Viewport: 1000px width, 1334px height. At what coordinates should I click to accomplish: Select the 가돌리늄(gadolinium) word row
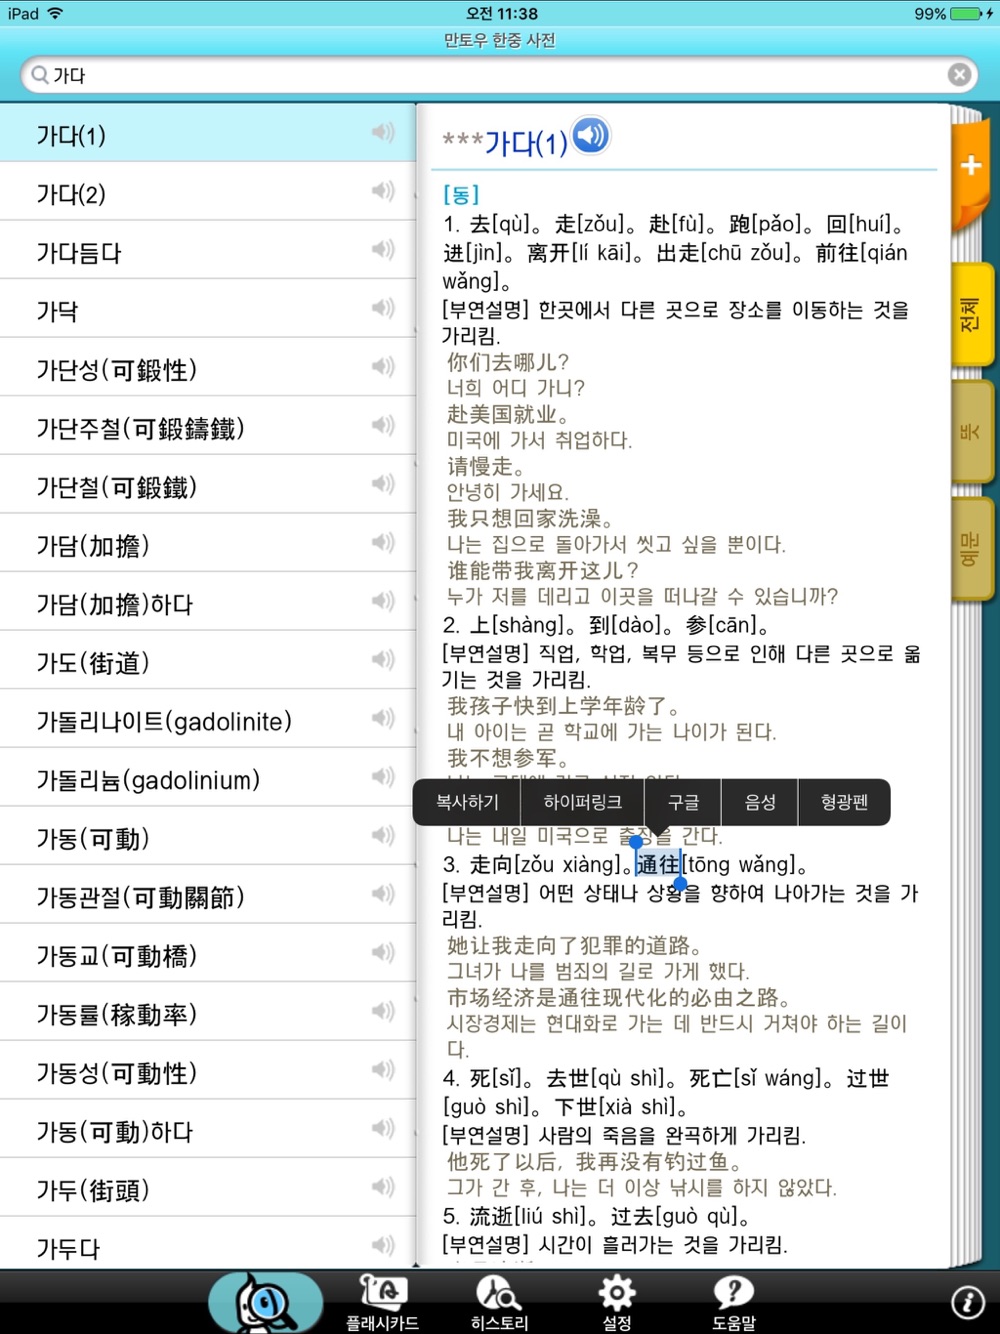[208, 778]
